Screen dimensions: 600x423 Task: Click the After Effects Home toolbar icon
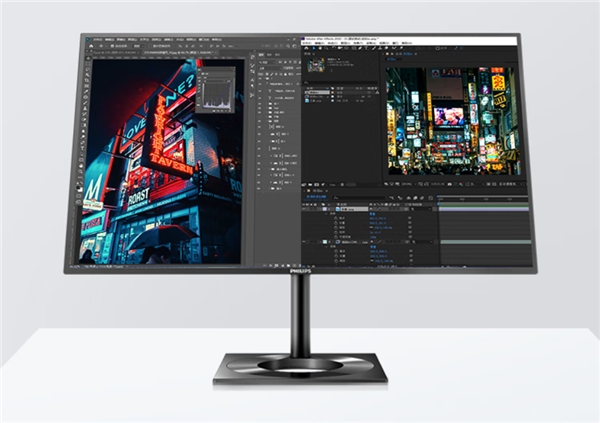pos(306,48)
